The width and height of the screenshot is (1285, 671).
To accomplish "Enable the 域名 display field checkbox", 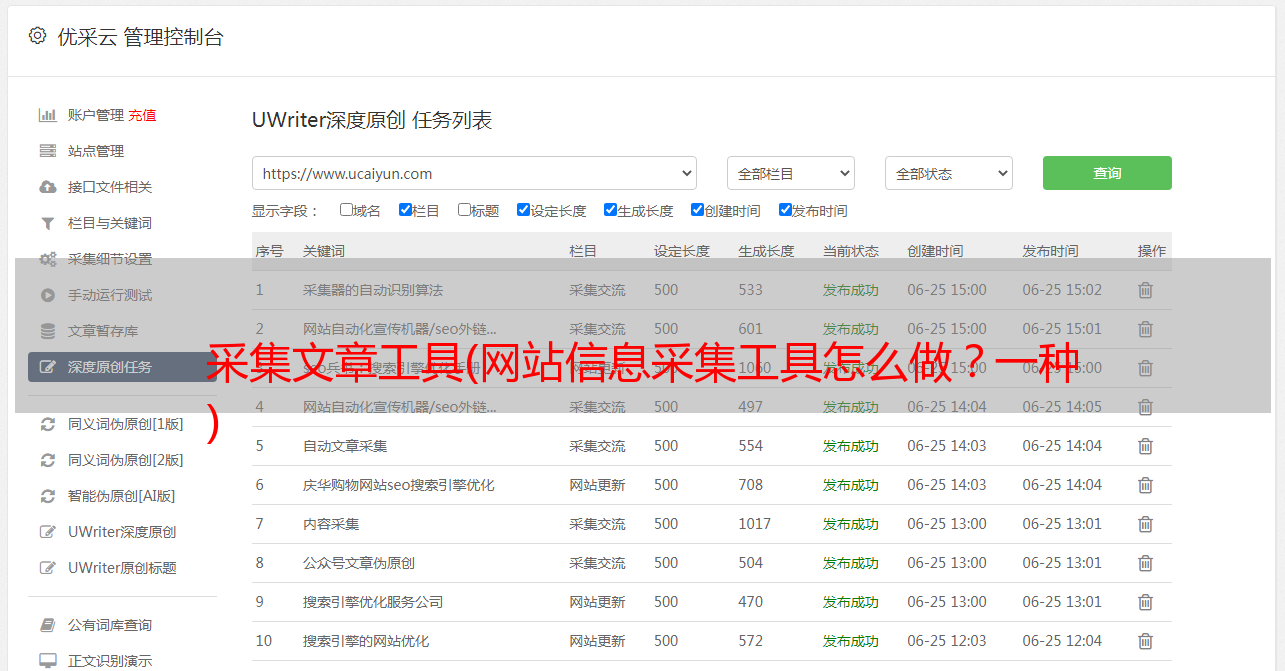I will 346,210.
